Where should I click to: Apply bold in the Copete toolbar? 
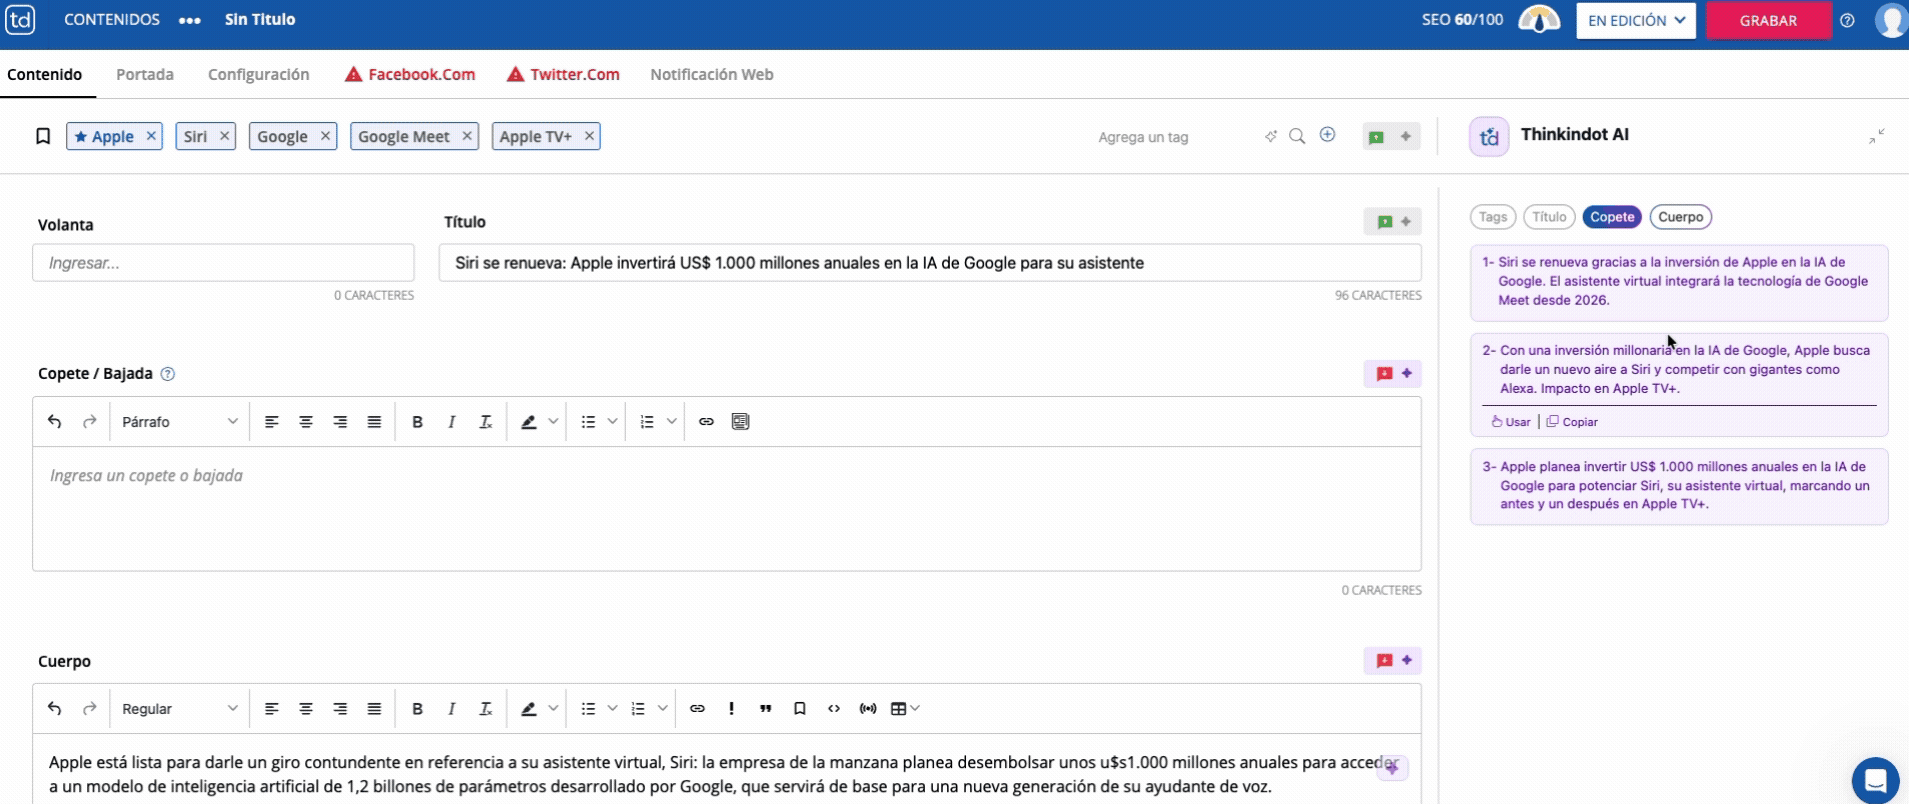click(417, 422)
